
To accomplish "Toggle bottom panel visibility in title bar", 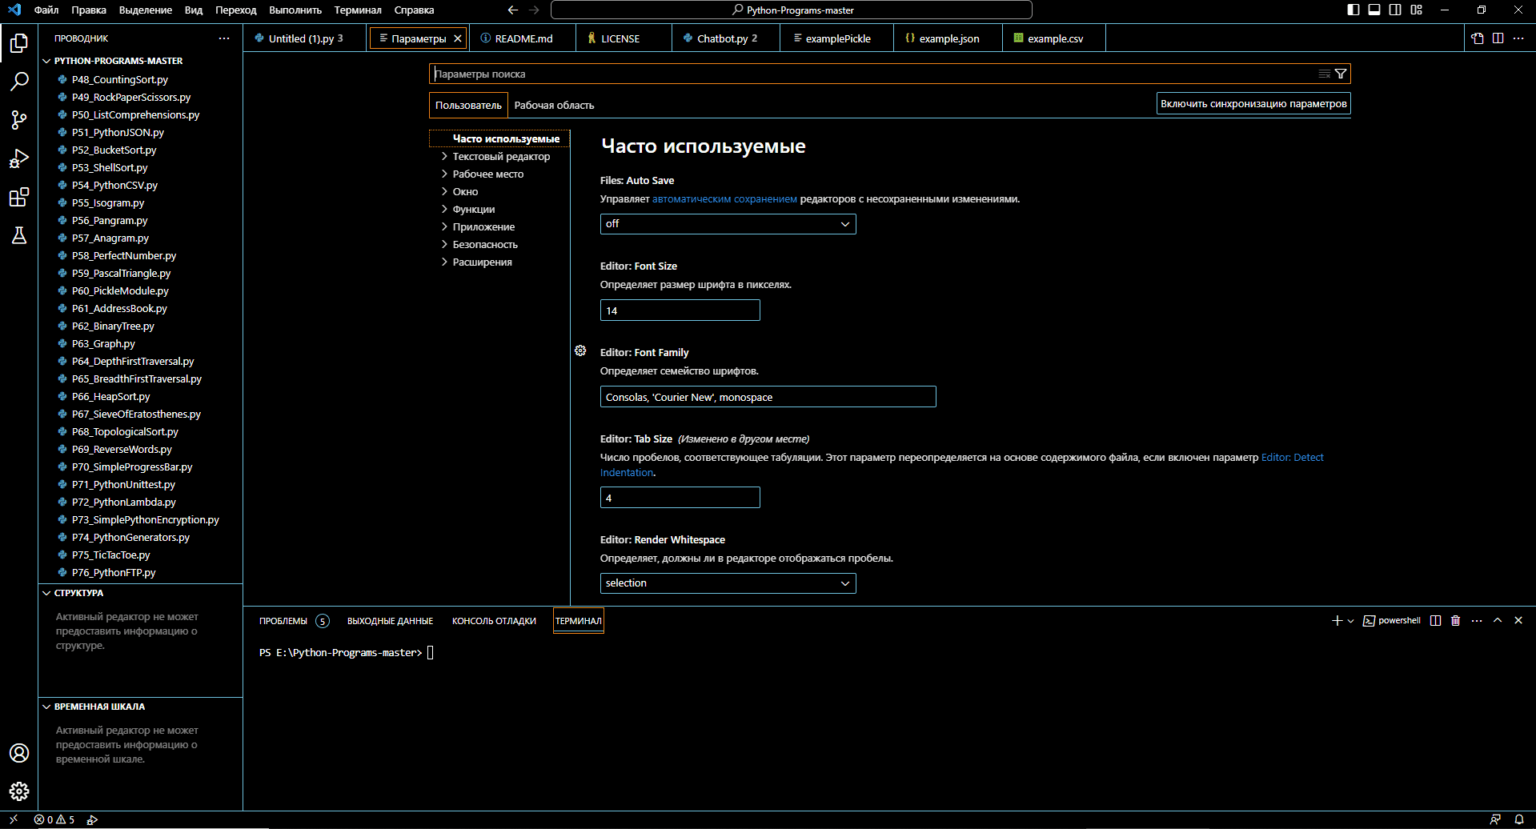I will click(1374, 10).
